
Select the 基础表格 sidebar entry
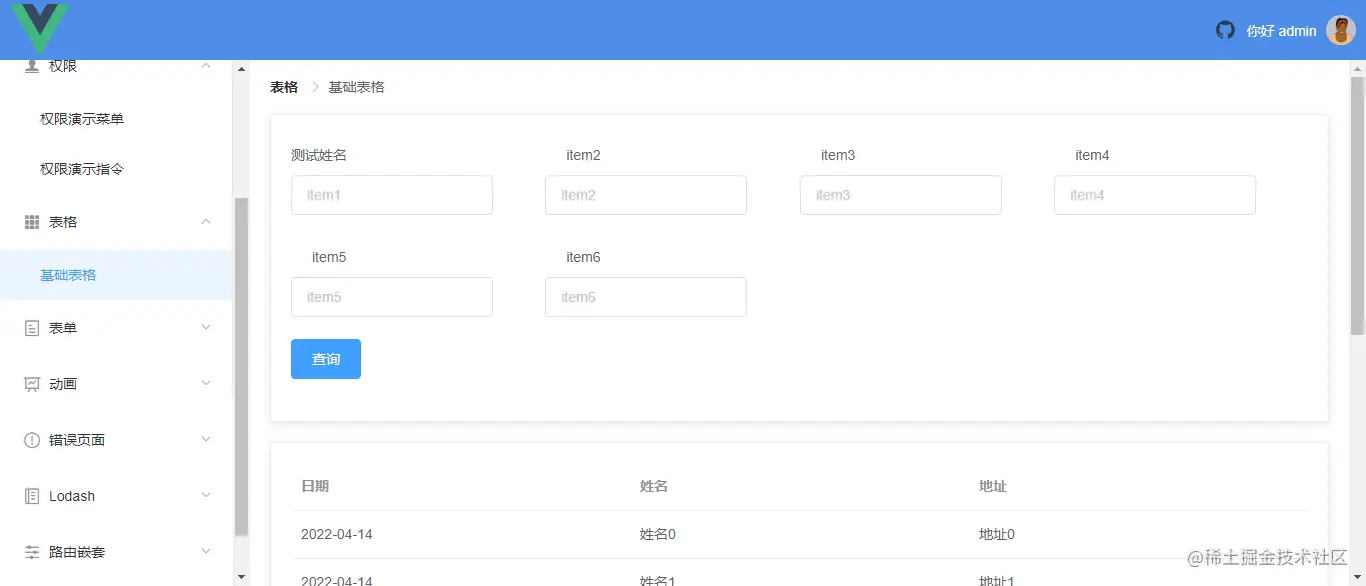68,274
